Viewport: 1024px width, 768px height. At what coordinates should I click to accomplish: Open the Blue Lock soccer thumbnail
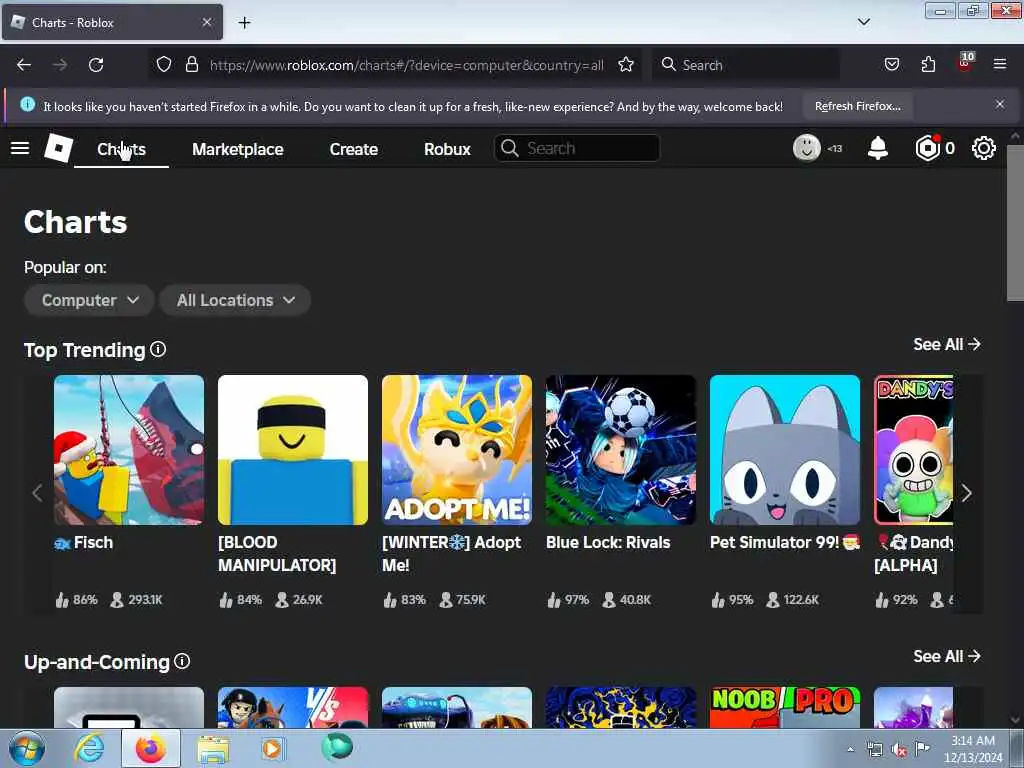(x=620, y=450)
